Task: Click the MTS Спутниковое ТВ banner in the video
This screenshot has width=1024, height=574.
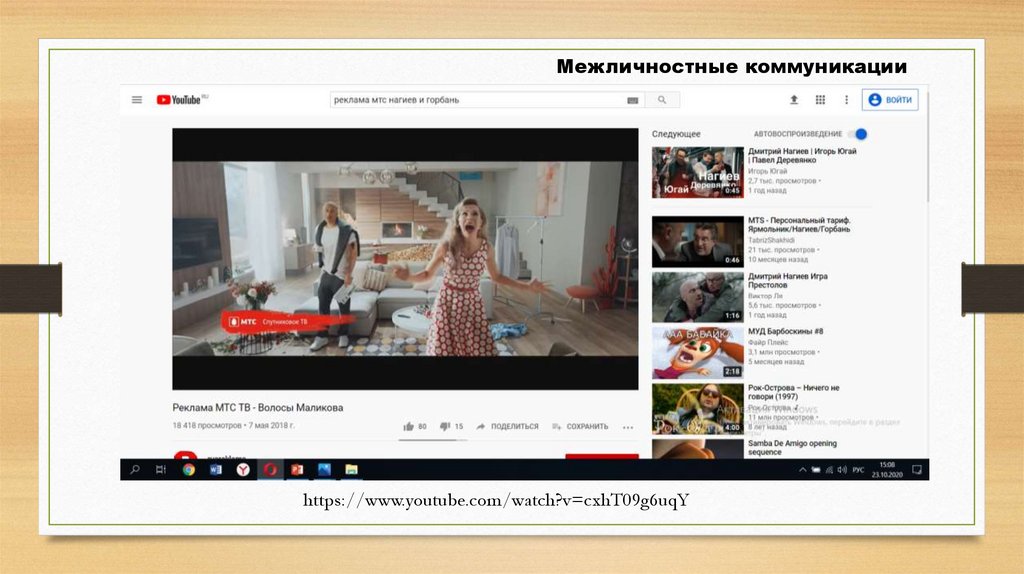Action: click(287, 322)
